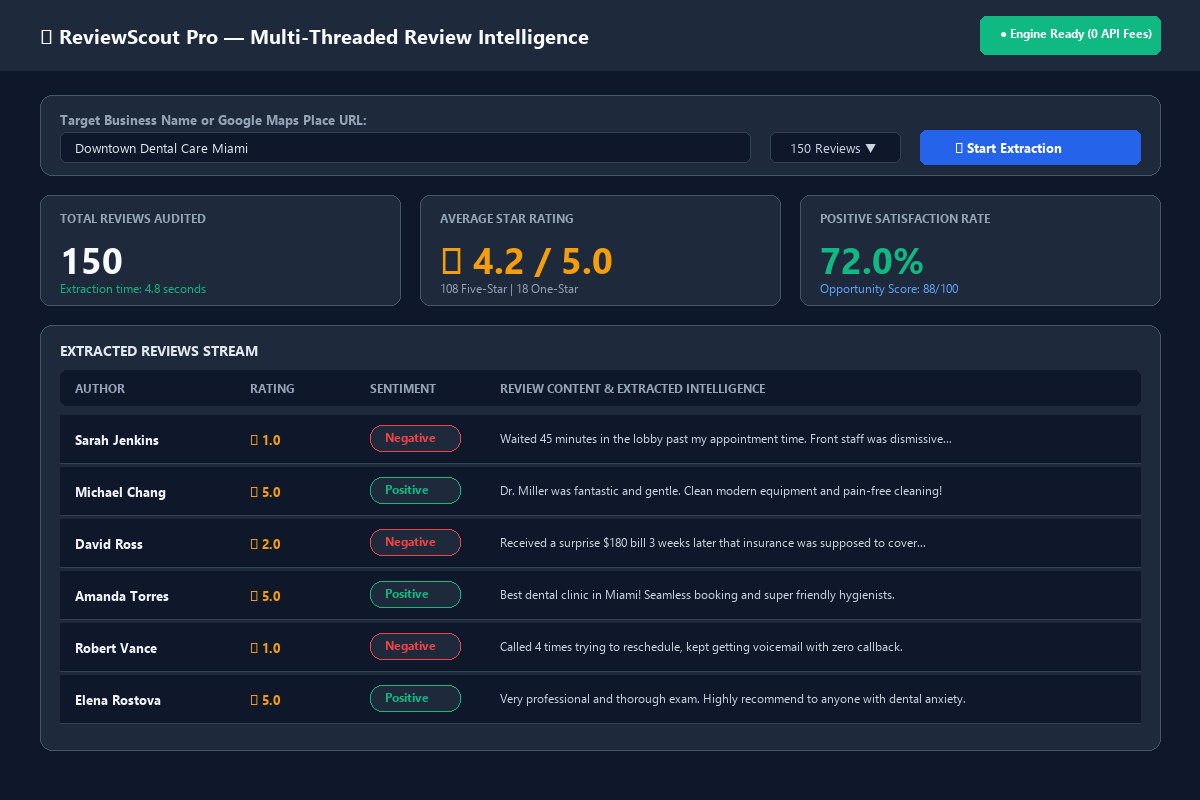Click the Negative badge for David Ross

[415, 542]
